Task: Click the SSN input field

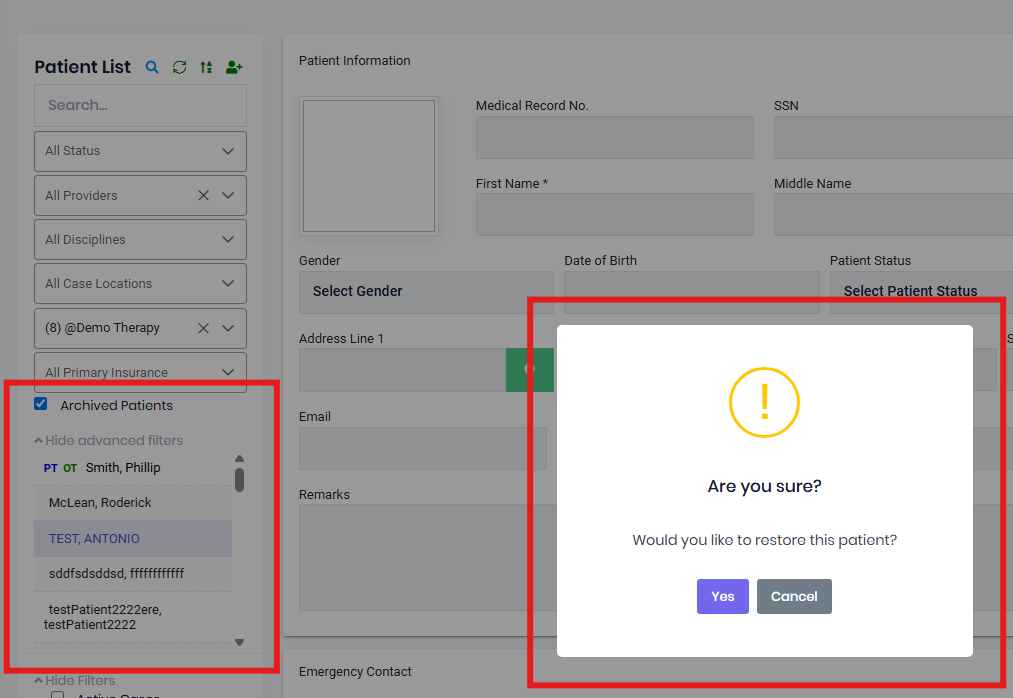Action: (x=893, y=138)
